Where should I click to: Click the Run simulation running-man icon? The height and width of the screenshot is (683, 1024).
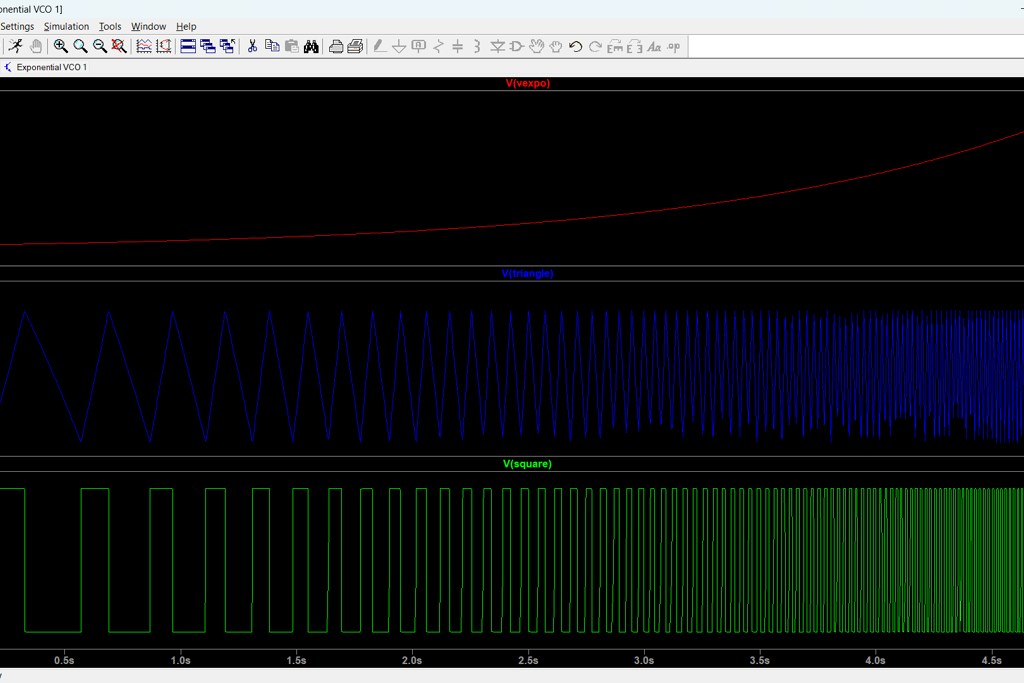point(16,46)
